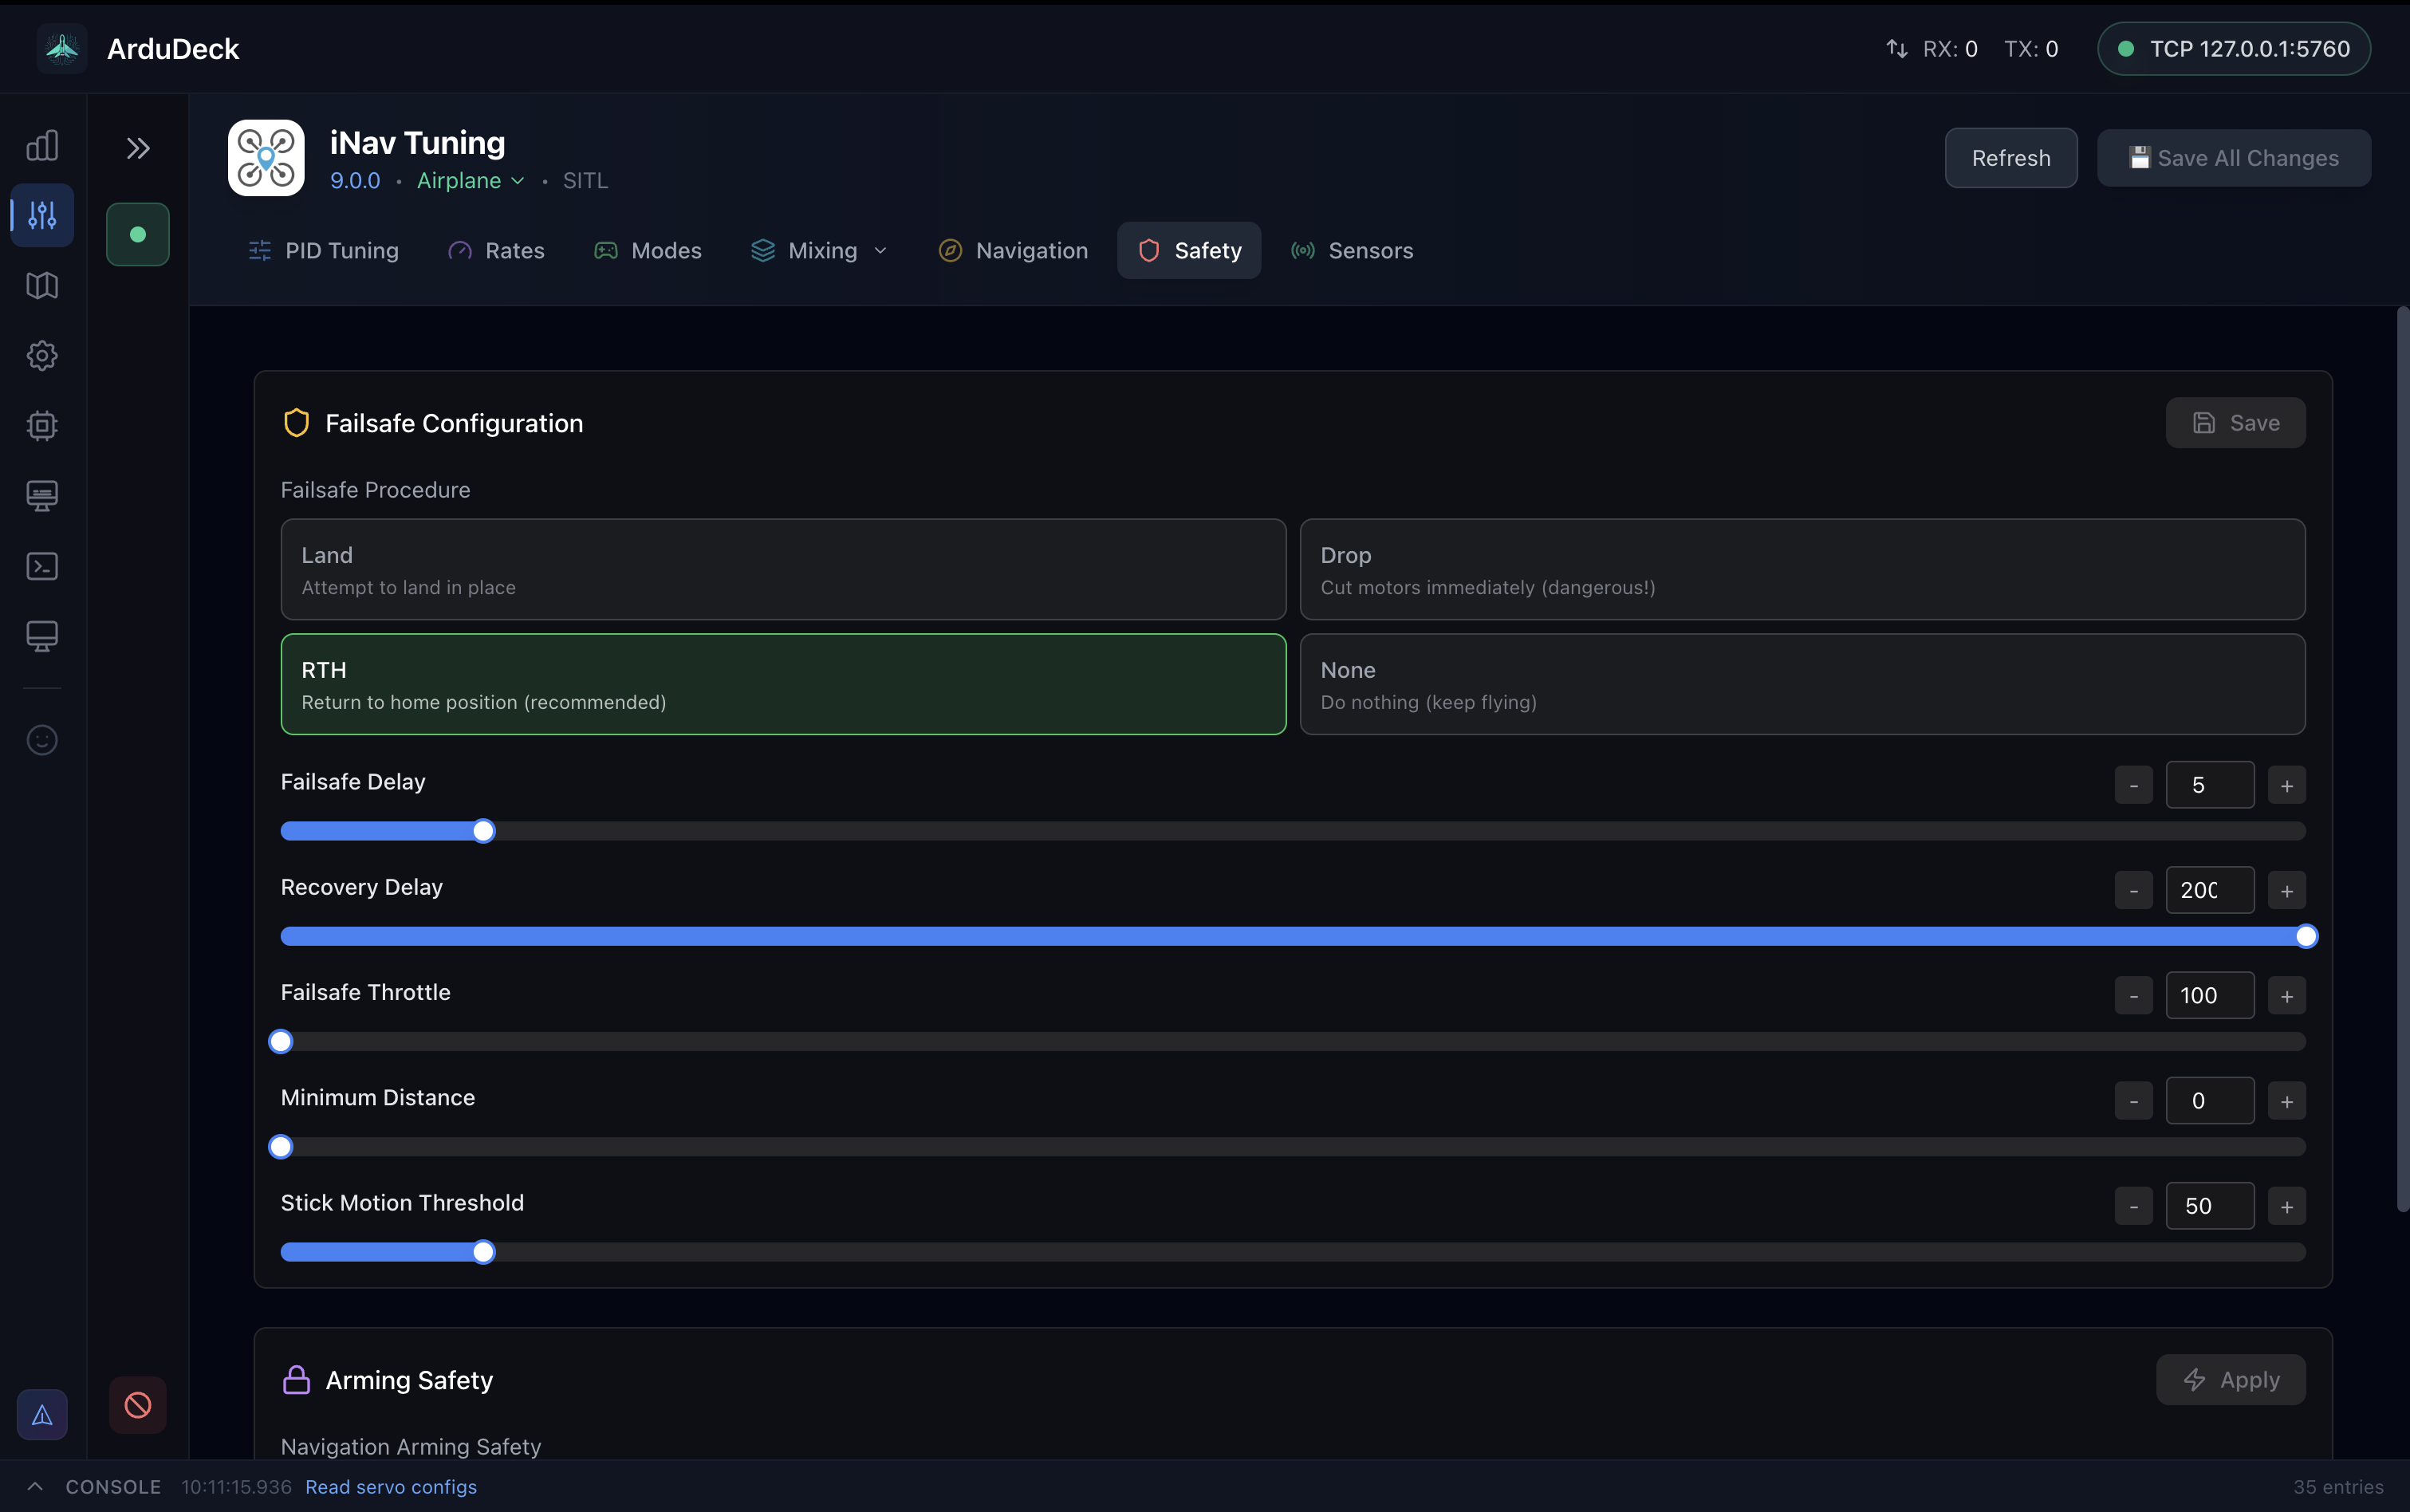Click the Failsafe Throttle value field
The image size is (2410, 1512).
coord(2209,995)
